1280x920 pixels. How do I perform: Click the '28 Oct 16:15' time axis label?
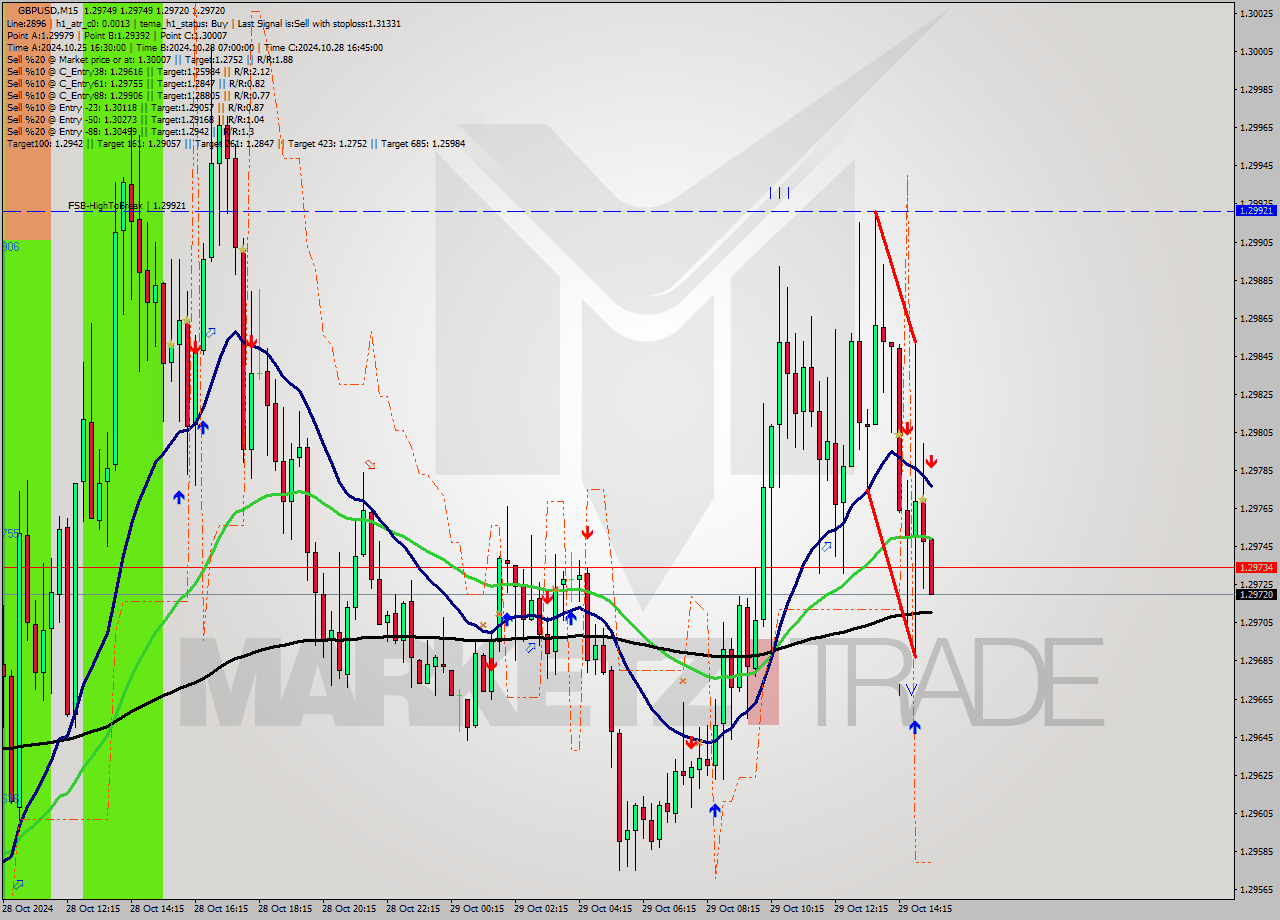221,909
